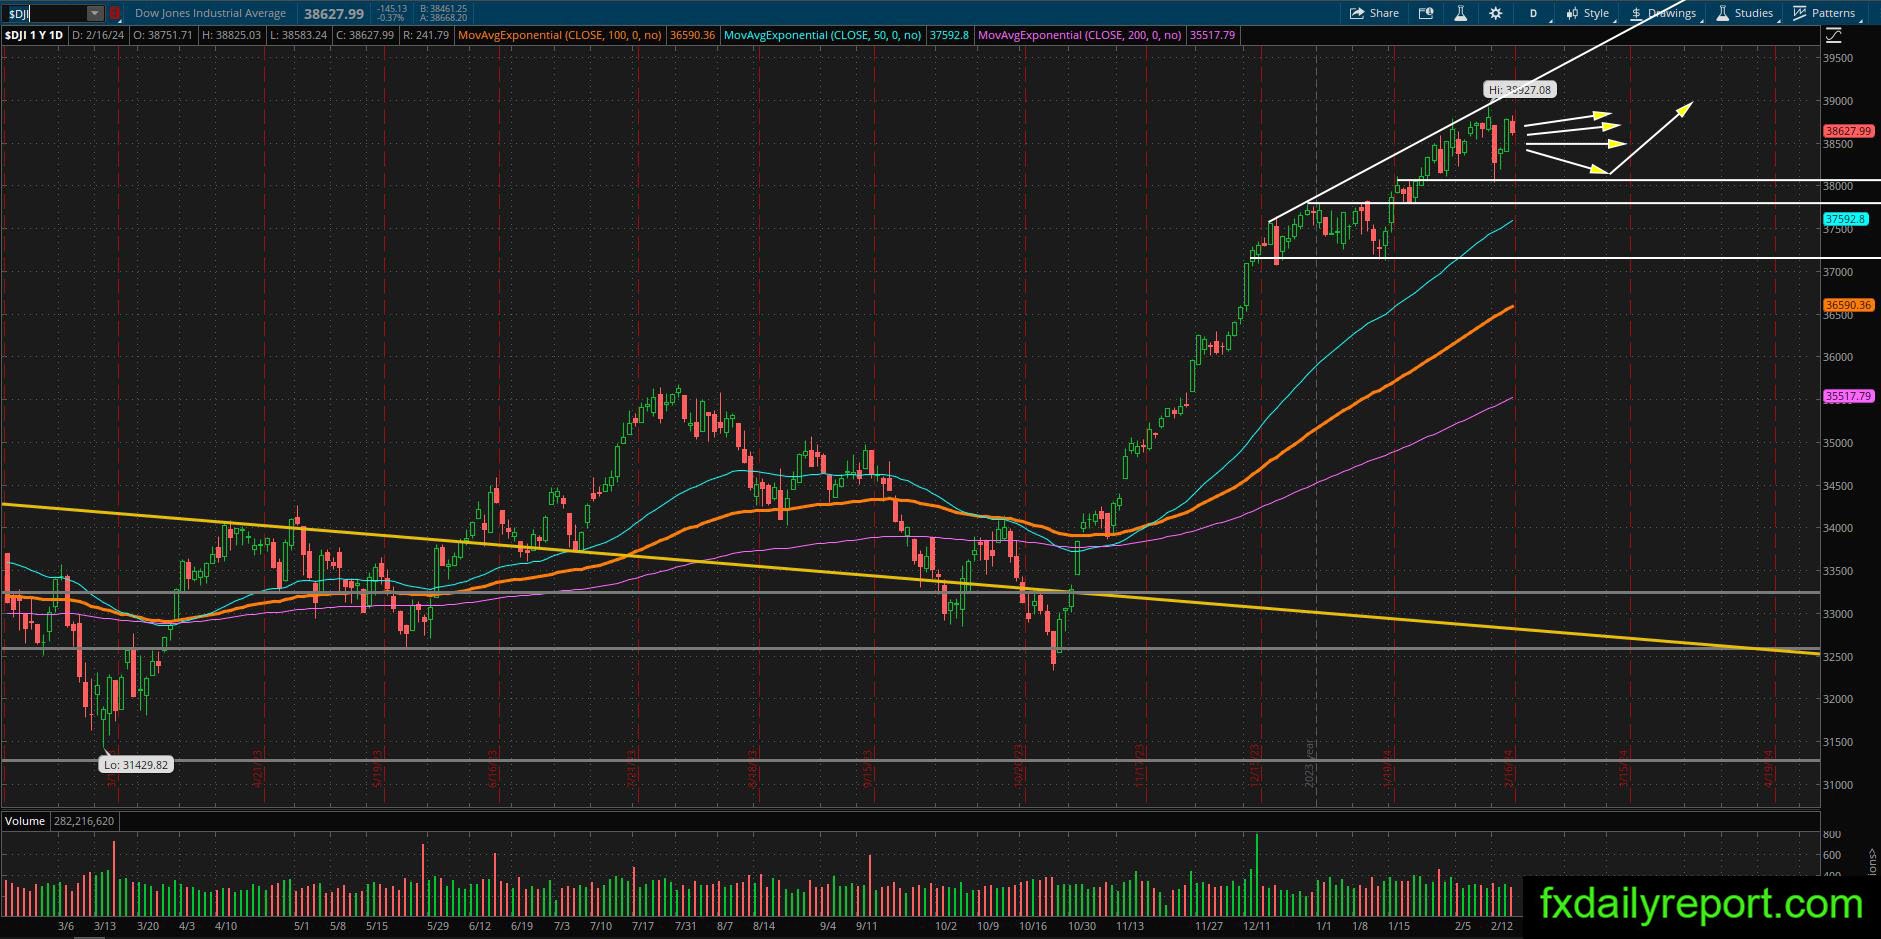The height and width of the screenshot is (939, 1881).
Task: Click the Share button label
Action: (x=1384, y=13)
